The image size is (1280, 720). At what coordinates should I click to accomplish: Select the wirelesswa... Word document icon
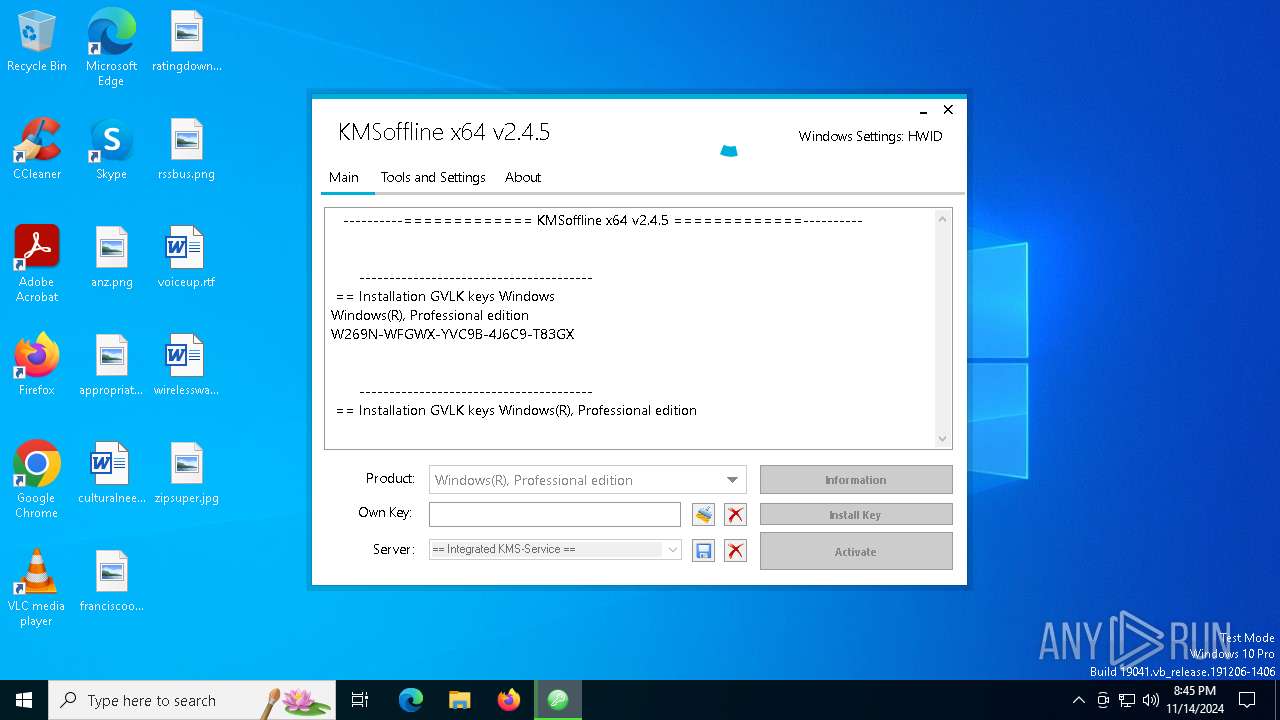coord(187,366)
